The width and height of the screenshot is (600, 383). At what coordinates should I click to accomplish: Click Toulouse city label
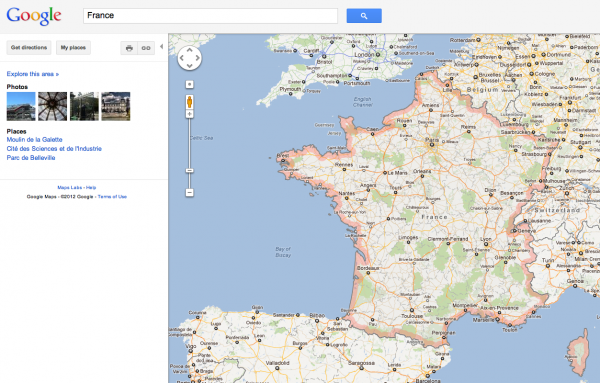[412, 316]
